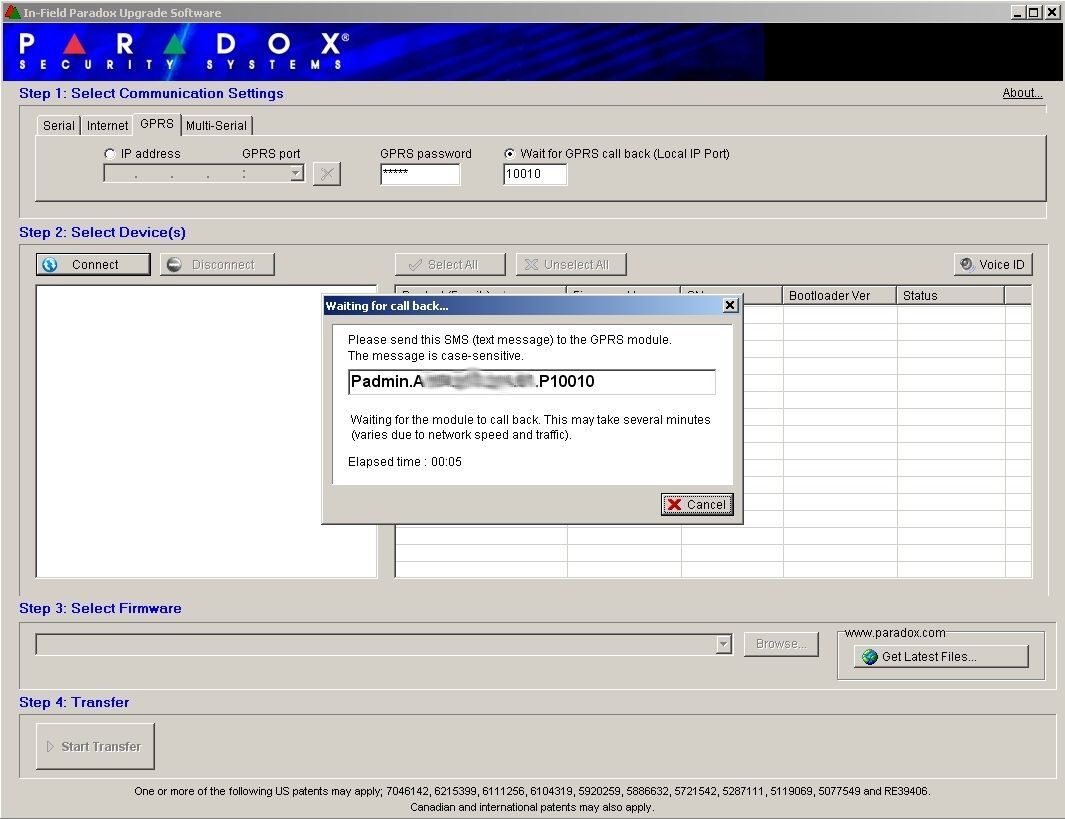Open Voice ID via its speaker icon

(x=966, y=265)
